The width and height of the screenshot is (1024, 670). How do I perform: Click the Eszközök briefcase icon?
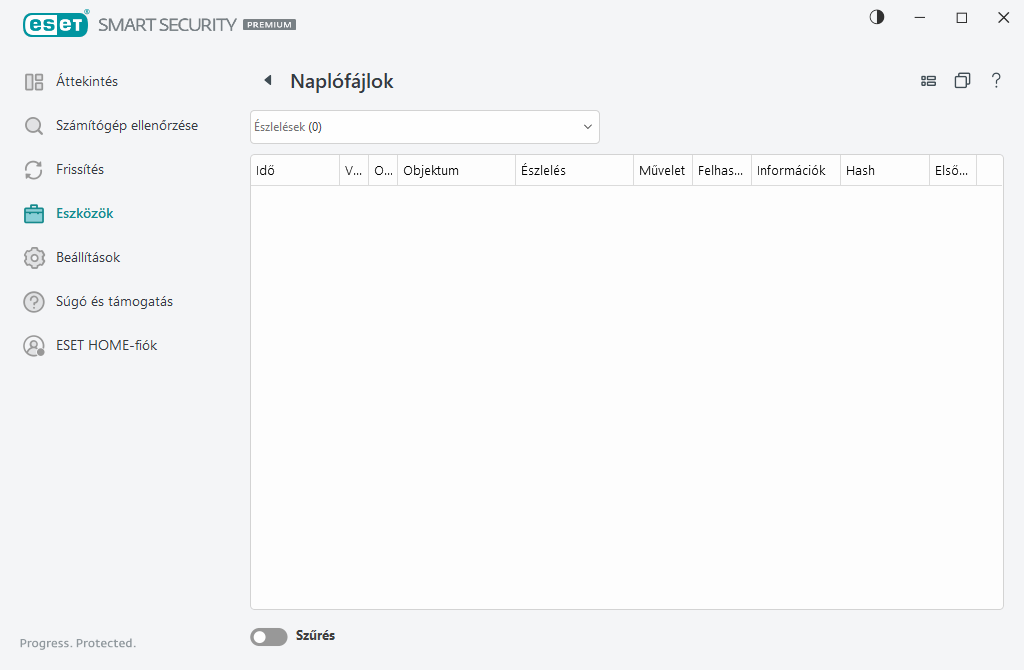34,214
